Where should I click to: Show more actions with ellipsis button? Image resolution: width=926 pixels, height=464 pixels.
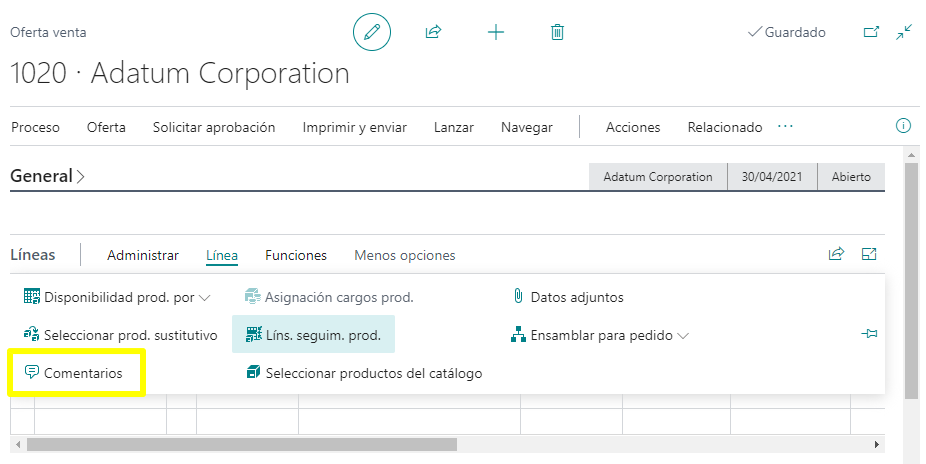pyautogui.click(x=785, y=127)
